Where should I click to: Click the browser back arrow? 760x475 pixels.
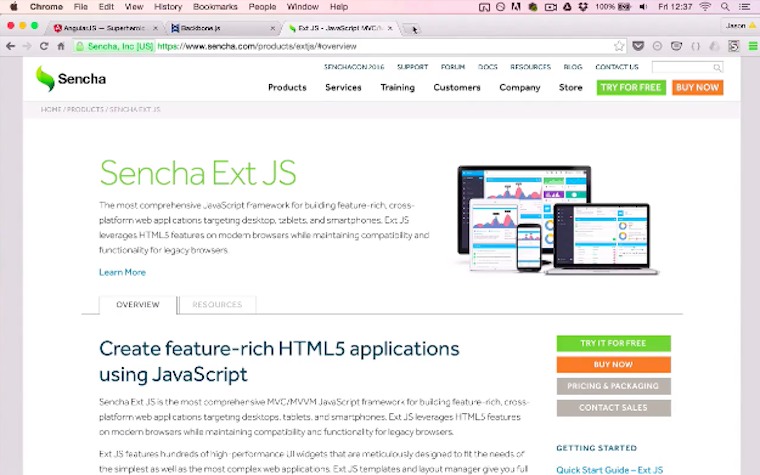(x=10, y=46)
